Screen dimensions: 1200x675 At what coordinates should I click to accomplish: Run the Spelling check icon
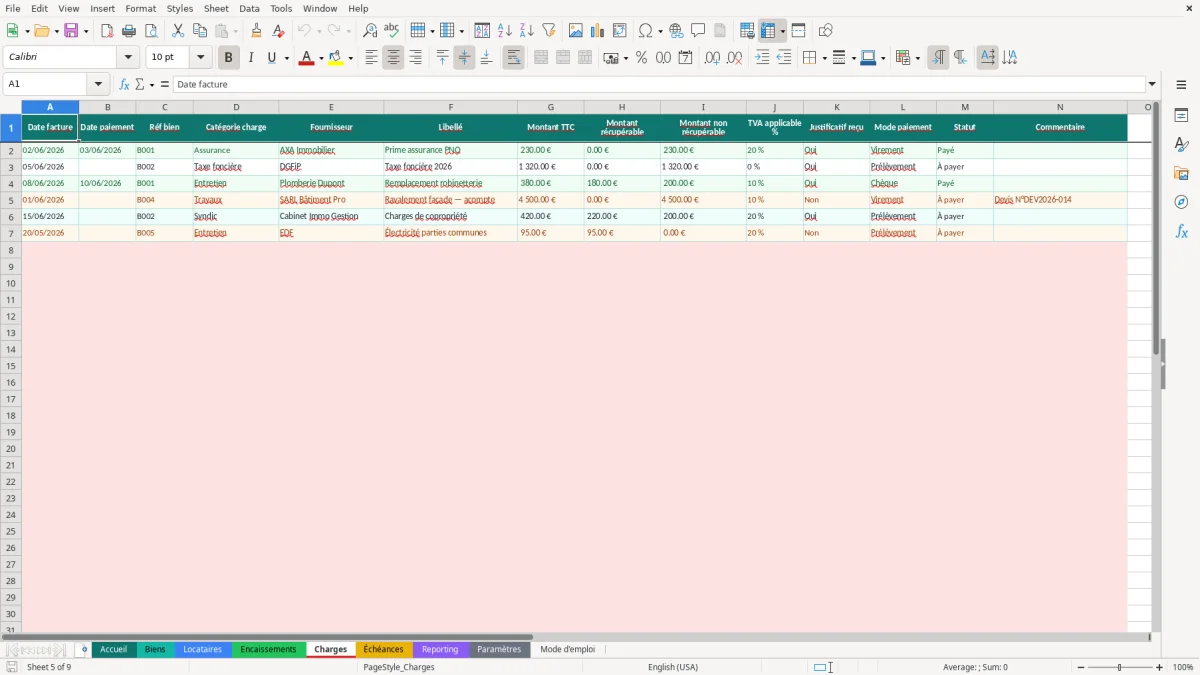392,31
